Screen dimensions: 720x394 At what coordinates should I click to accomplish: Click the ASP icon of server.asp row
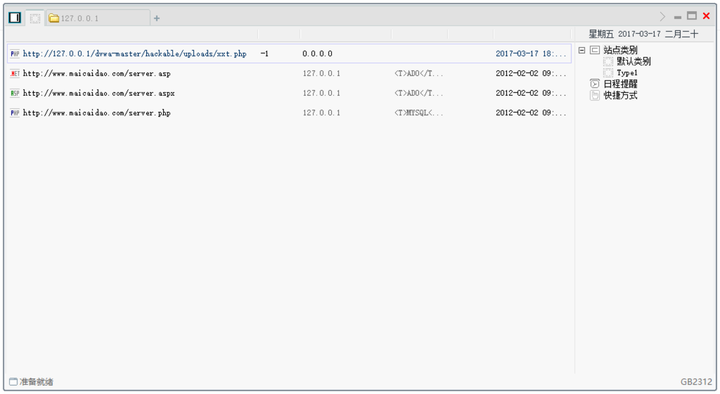(x=15, y=73)
